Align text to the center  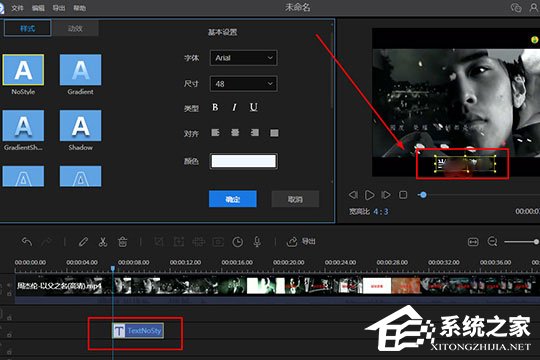click(x=235, y=133)
